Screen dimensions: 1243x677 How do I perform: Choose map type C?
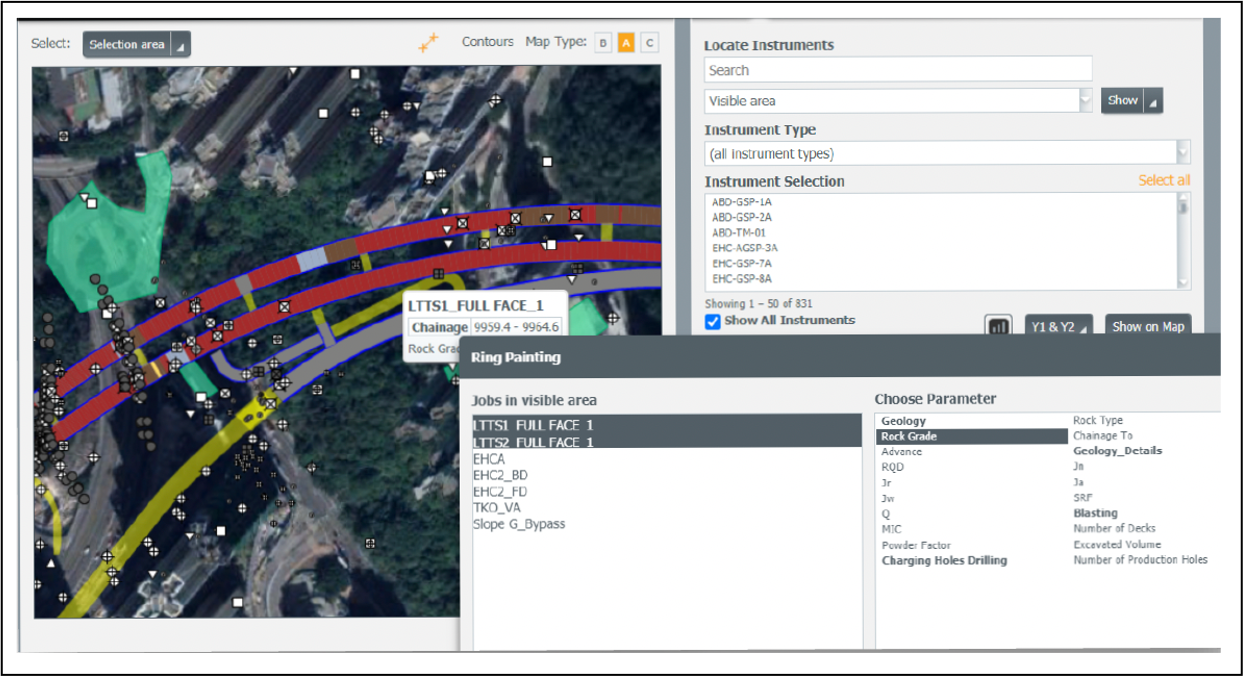point(650,43)
